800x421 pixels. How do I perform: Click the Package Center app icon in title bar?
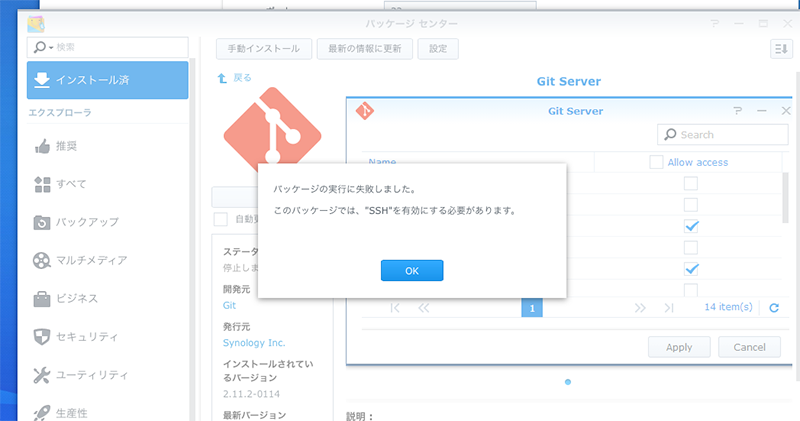pyautogui.click(x=36, y=24)
